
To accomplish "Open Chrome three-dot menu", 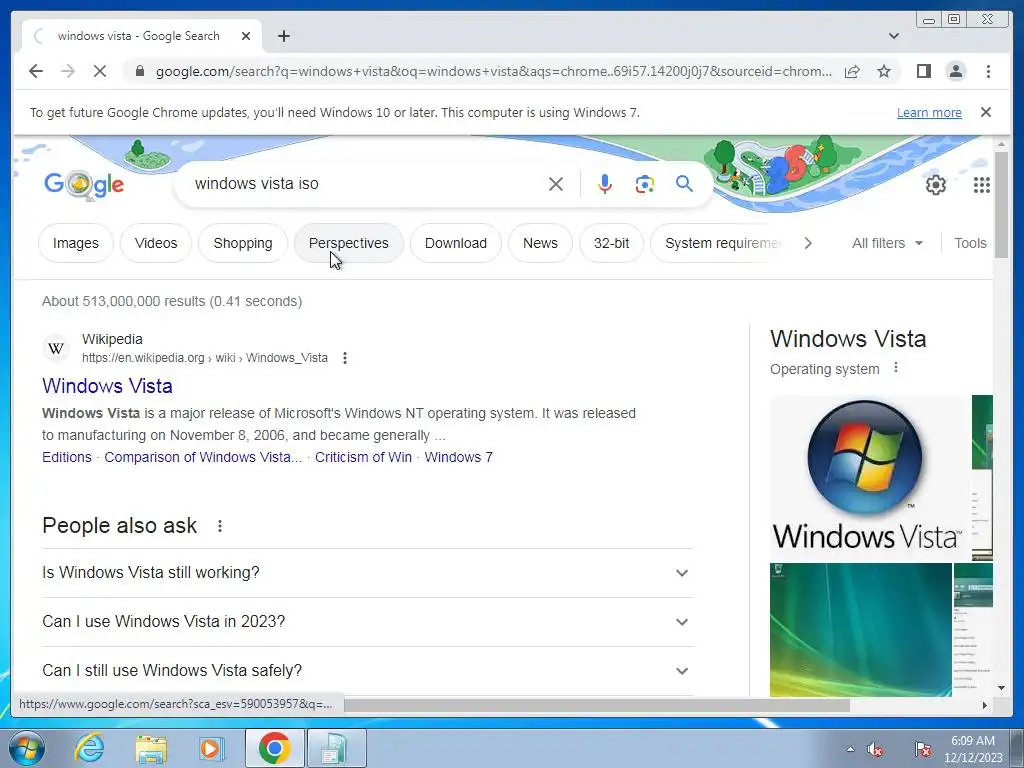I will [988, 71].
